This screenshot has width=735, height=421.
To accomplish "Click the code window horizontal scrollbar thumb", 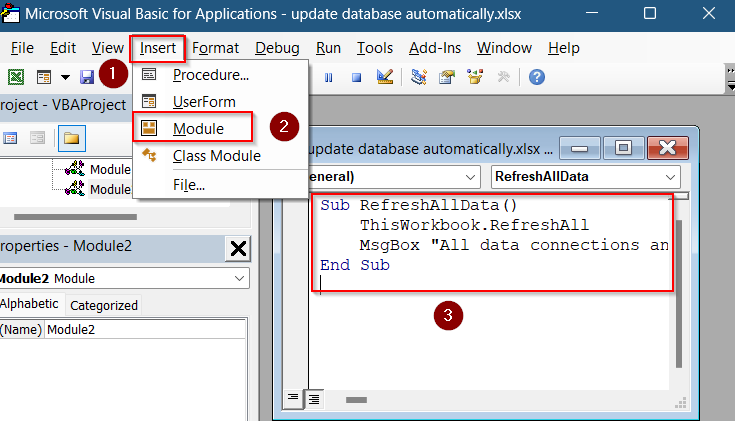I will click(356, 400).
